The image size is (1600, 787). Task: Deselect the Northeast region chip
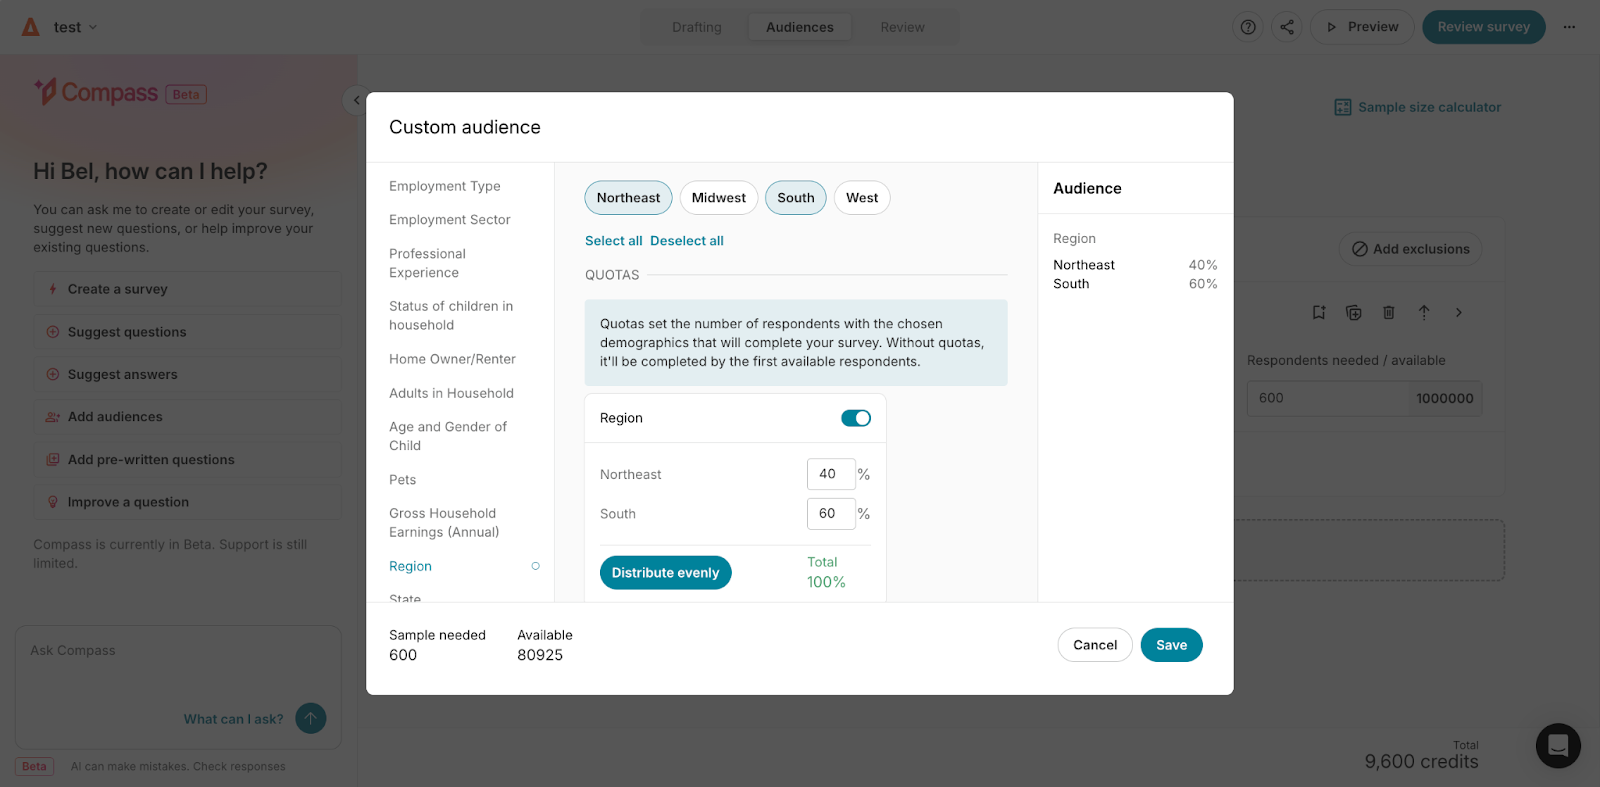point(628,198)
